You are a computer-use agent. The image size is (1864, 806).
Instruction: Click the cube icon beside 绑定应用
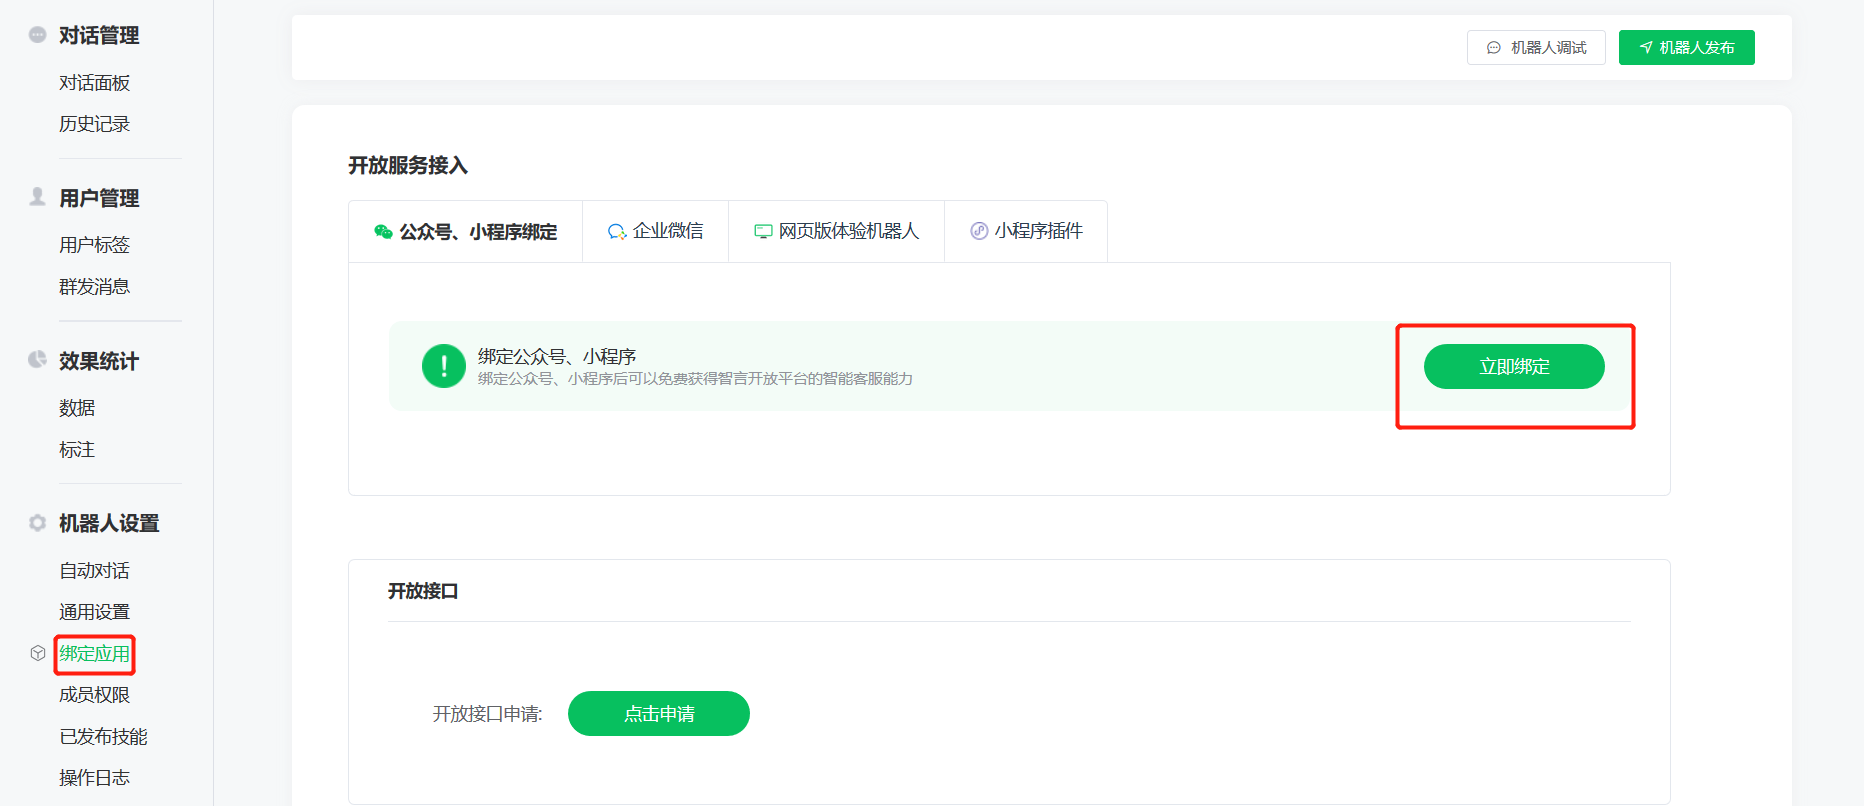pos(38,653)
